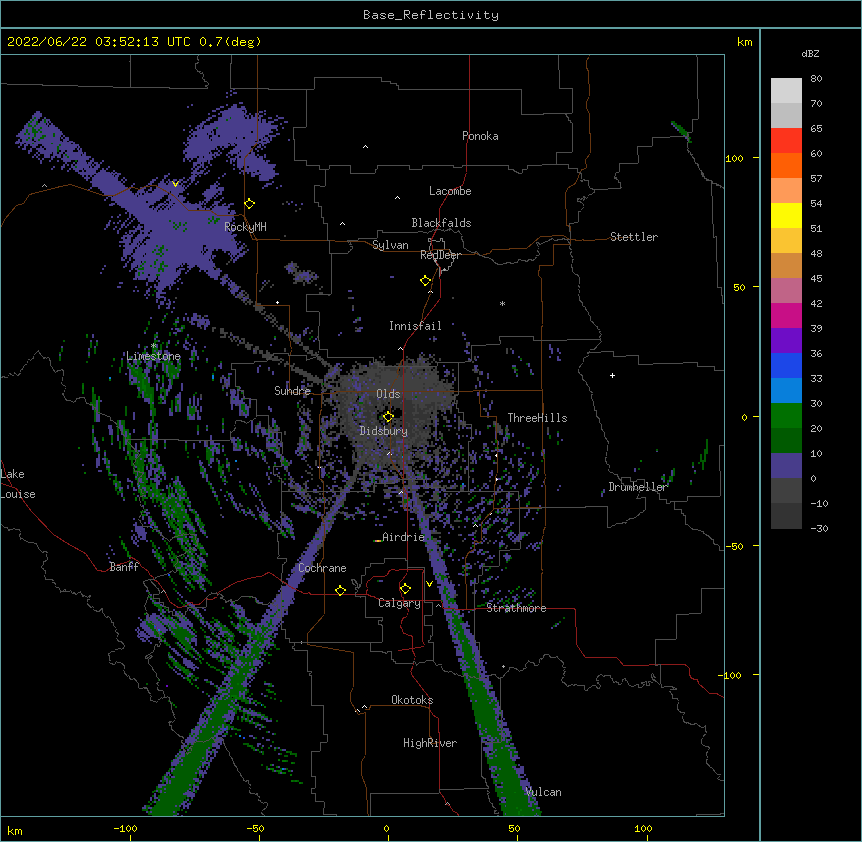Click the -30 value on dBZ legend
Screen dimensions: 862x842
point(819,528)
